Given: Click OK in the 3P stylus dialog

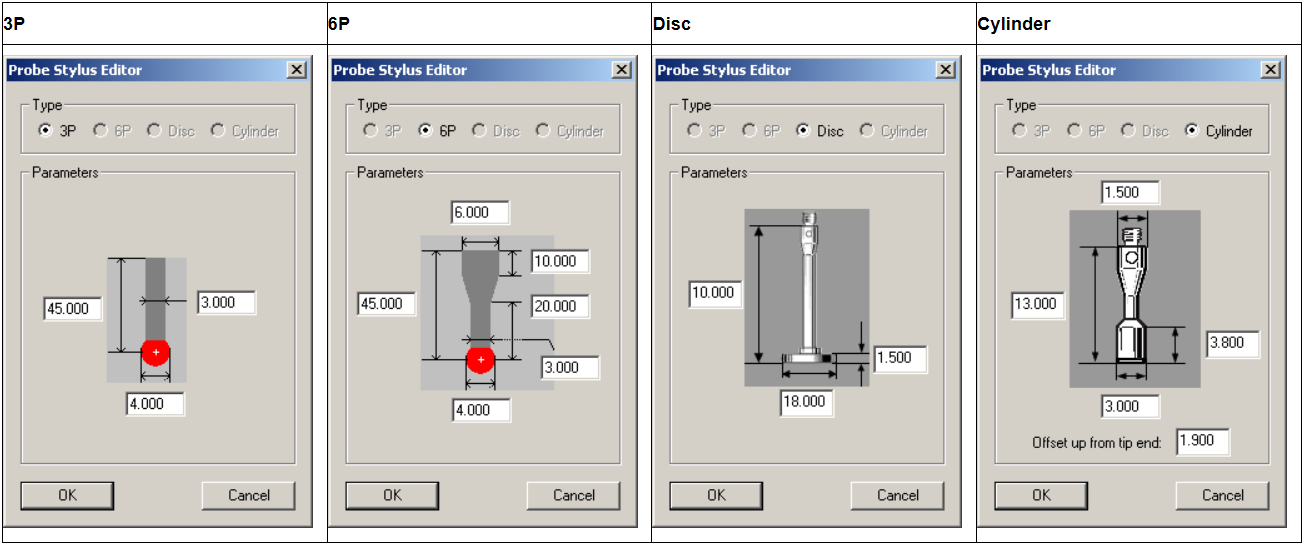Looking at the screenshot, I should coord(67,495).
